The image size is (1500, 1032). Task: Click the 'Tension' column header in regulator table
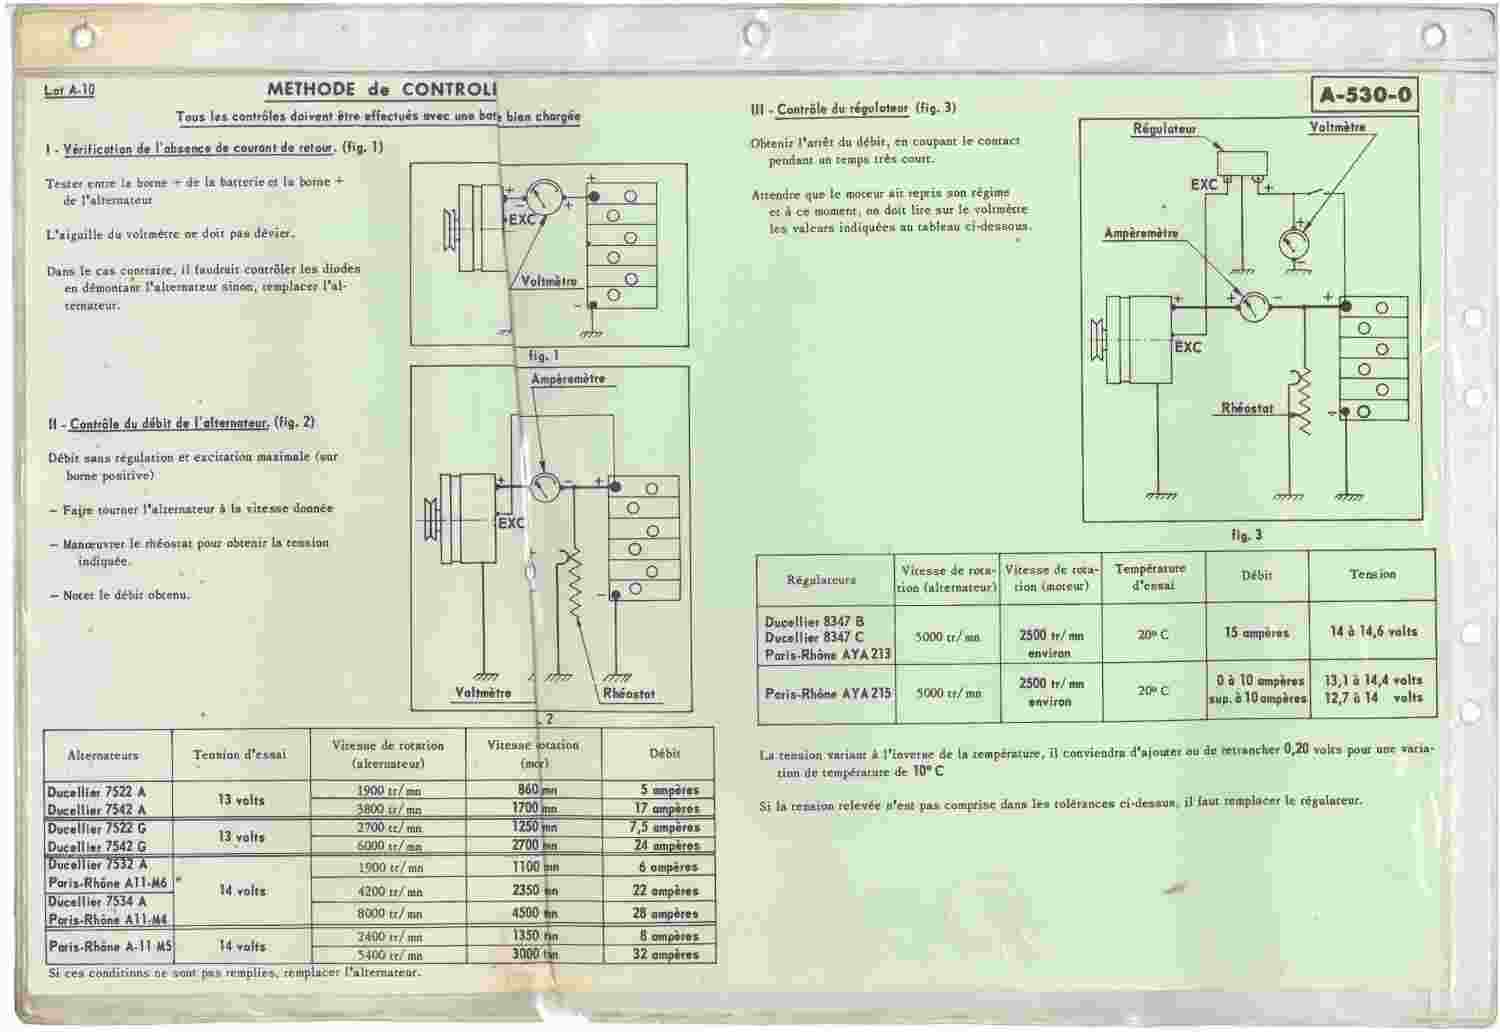point(1372,574)
